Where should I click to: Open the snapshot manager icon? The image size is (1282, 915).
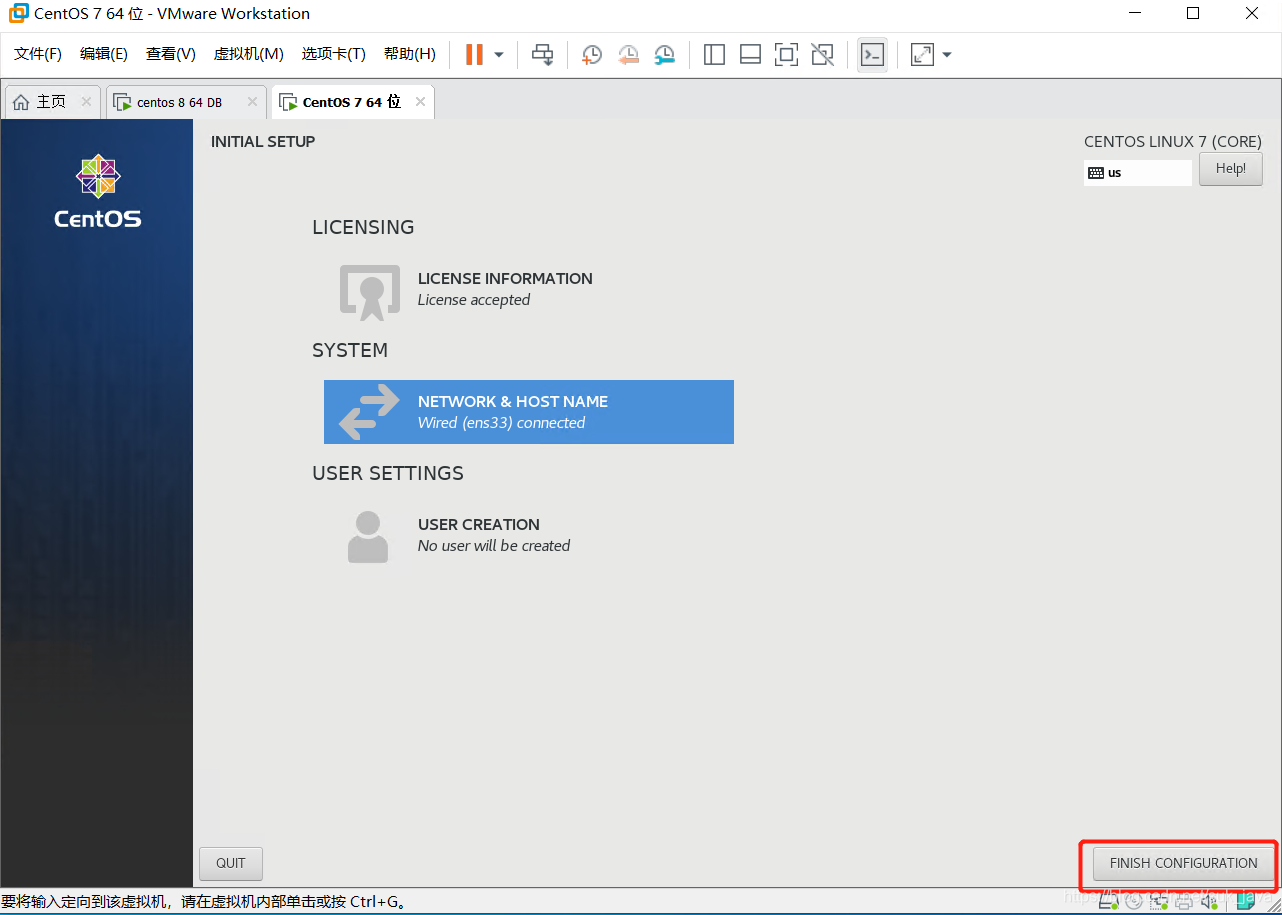(664, 55)
